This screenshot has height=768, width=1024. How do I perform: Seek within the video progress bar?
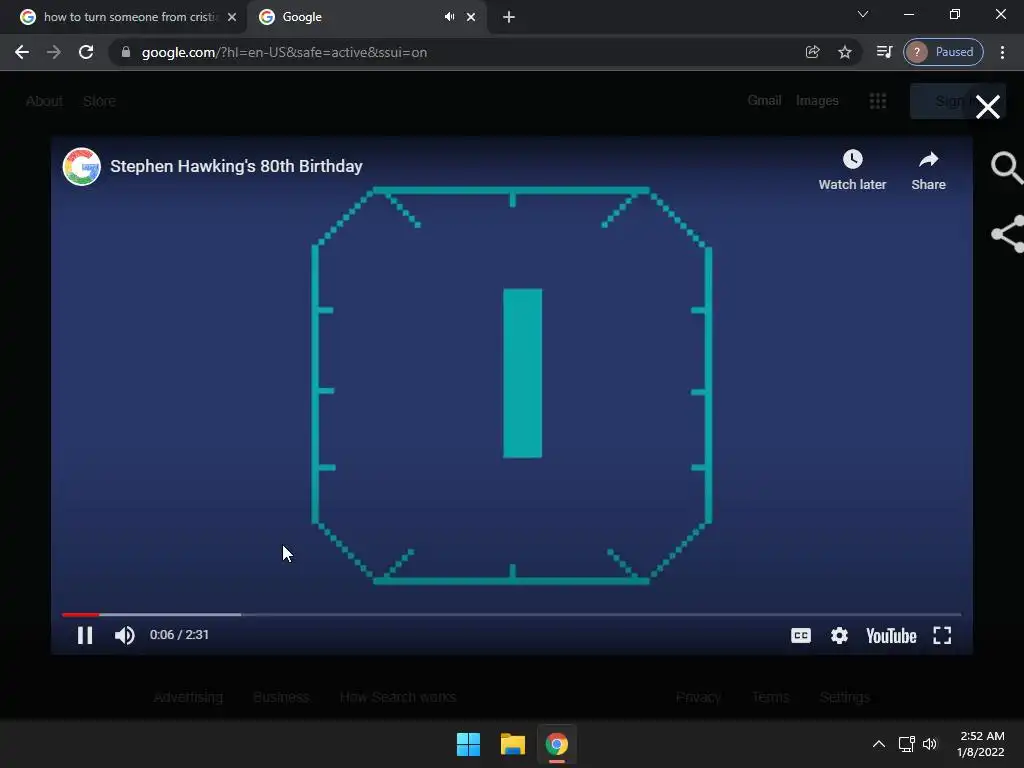point(511,615)
